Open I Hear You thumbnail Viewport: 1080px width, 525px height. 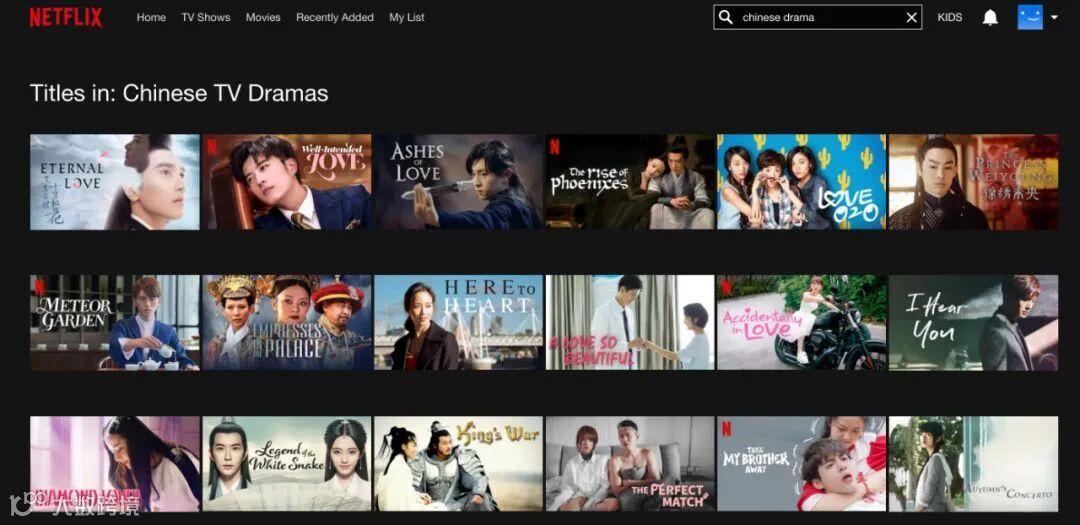974,322
